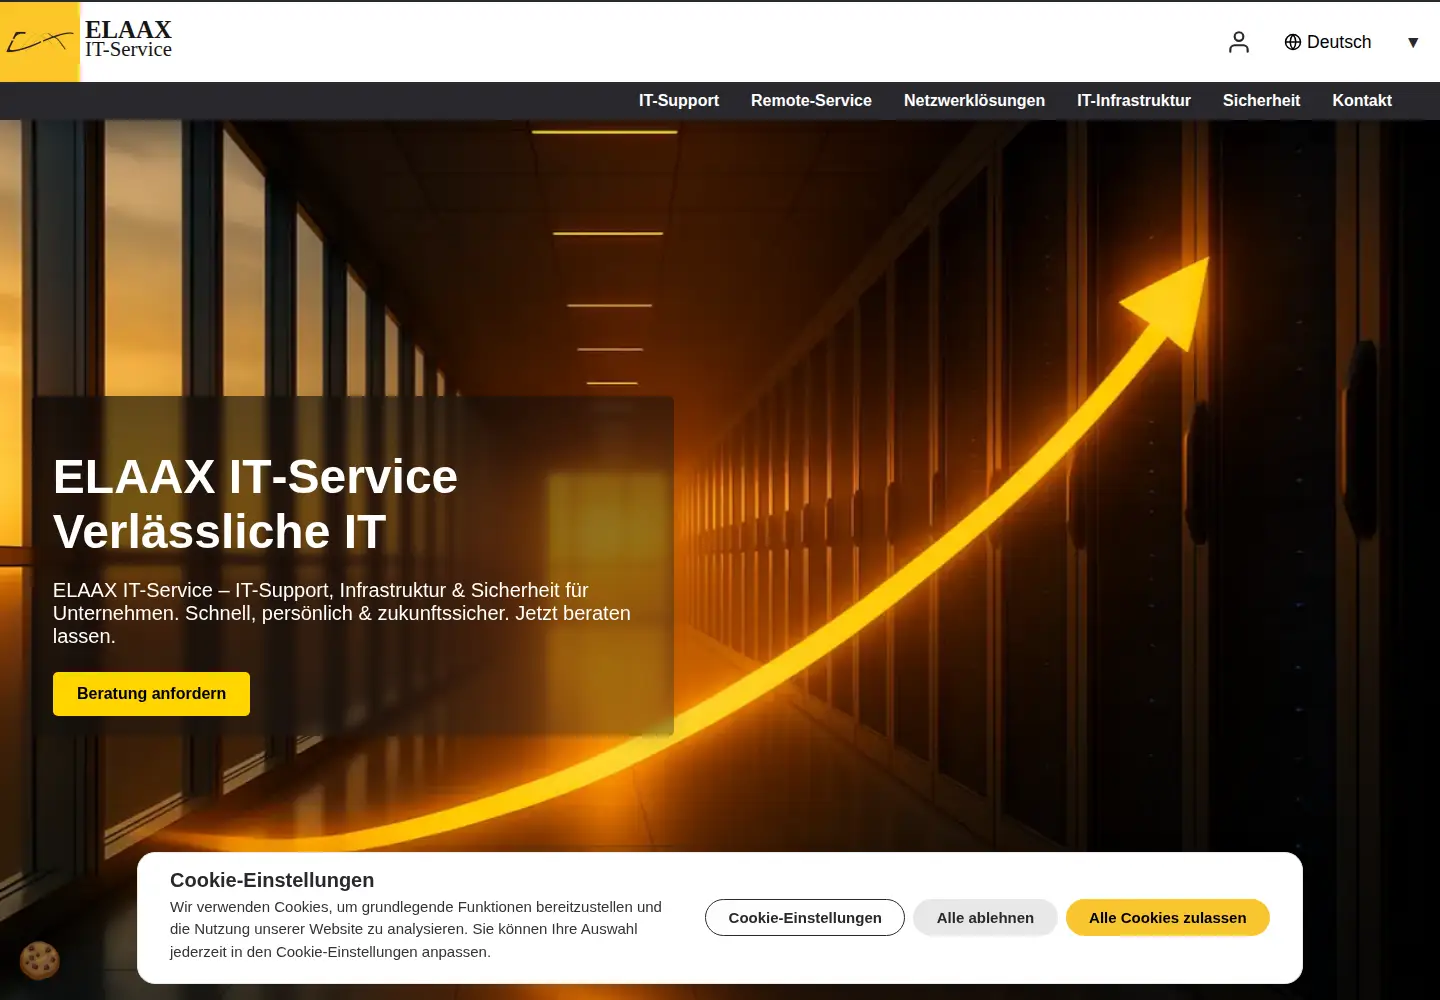The image size is (1440, 1000).
Task: Open the Sicherheit navigation item
Action: (x=1261, y=100)
